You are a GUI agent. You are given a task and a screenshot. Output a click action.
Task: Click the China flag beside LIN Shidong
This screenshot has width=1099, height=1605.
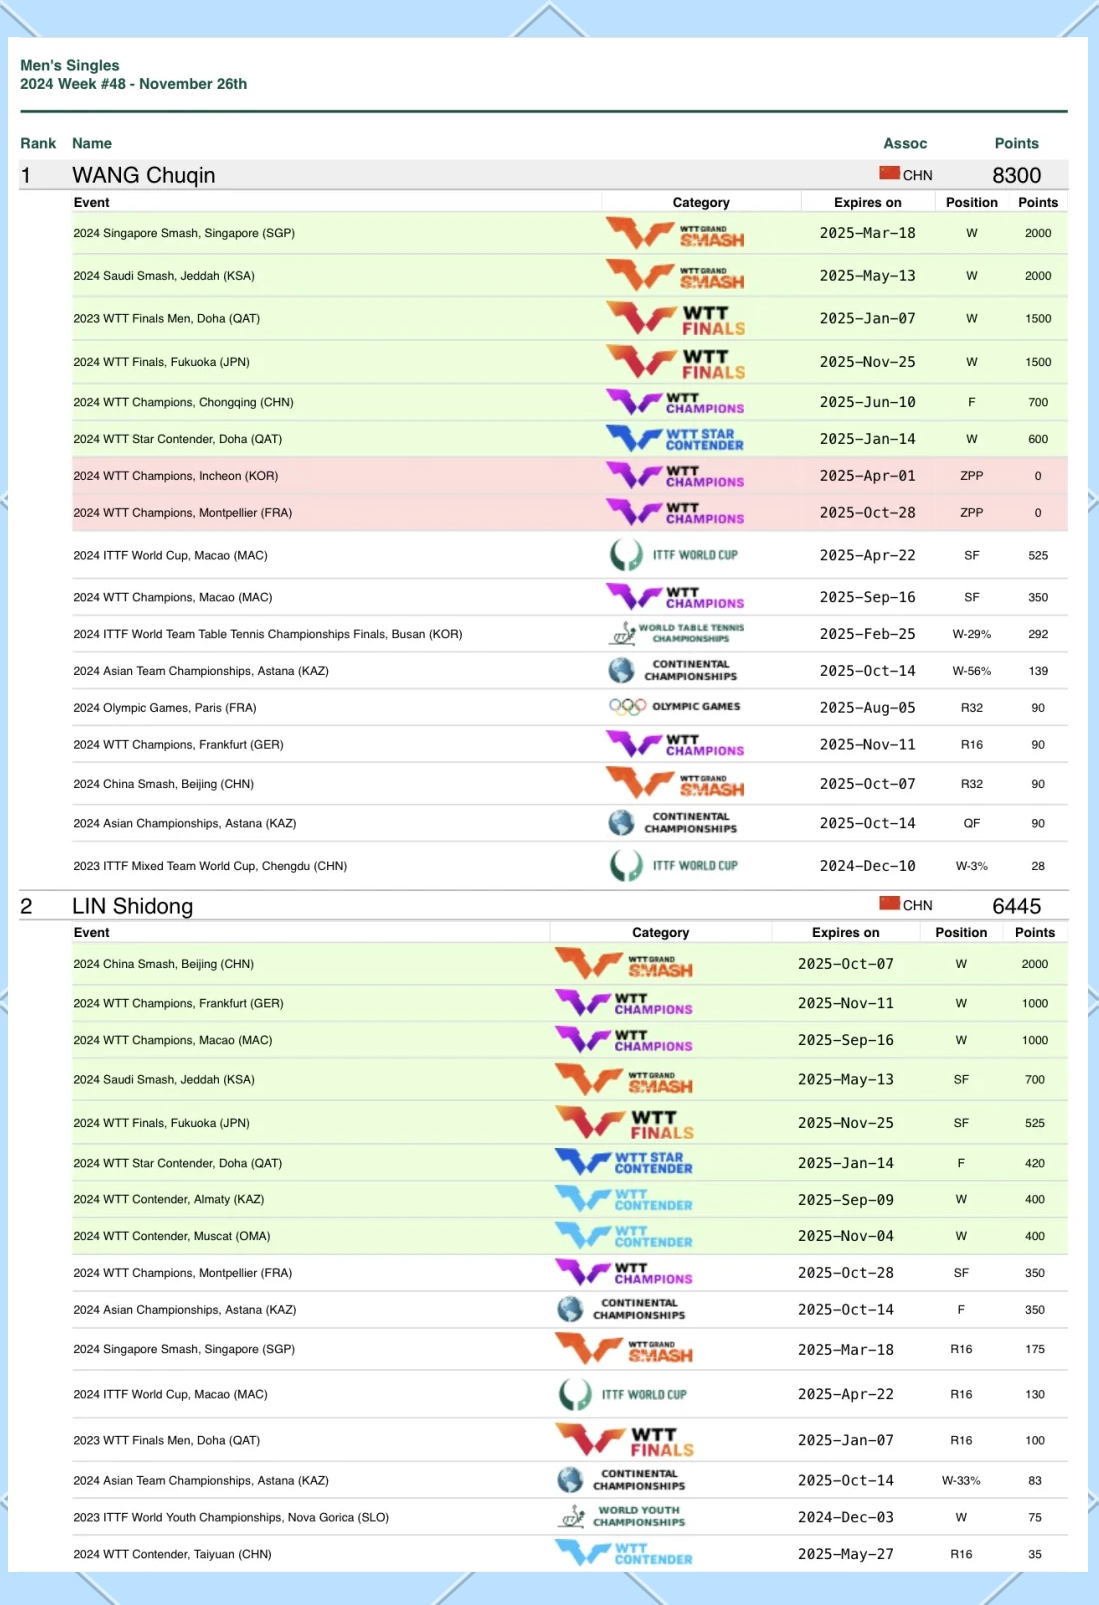point(889,904)
